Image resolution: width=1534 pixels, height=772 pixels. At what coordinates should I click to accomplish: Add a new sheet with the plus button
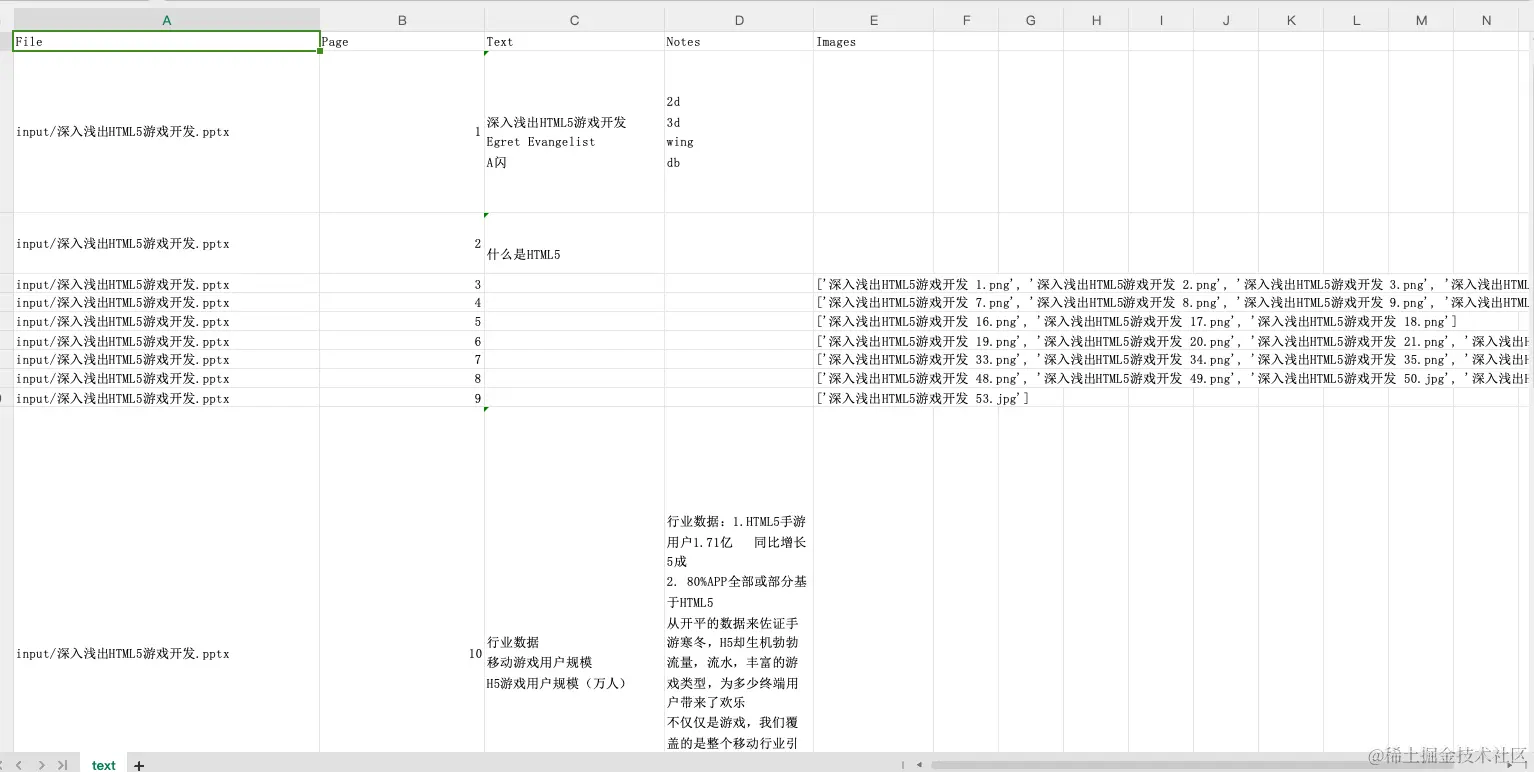tap(139, 765)
